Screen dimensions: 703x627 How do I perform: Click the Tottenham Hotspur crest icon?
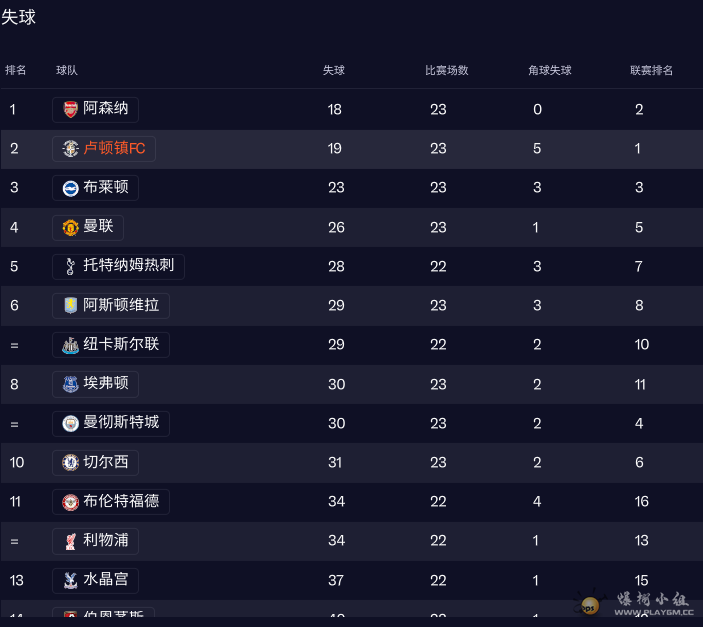(x=70, y=266)
